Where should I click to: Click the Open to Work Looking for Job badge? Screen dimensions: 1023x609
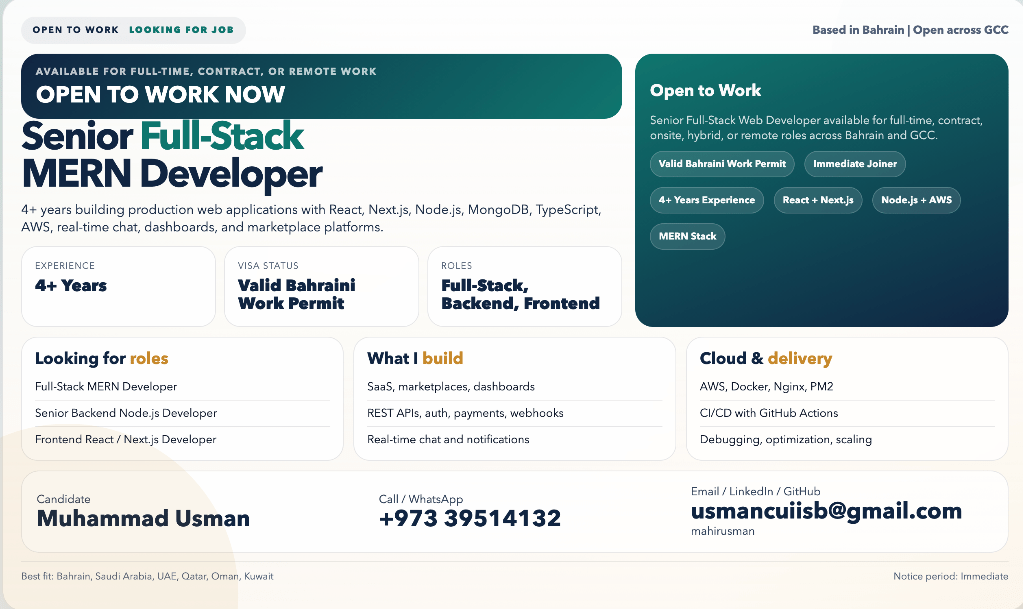(133, 30)
